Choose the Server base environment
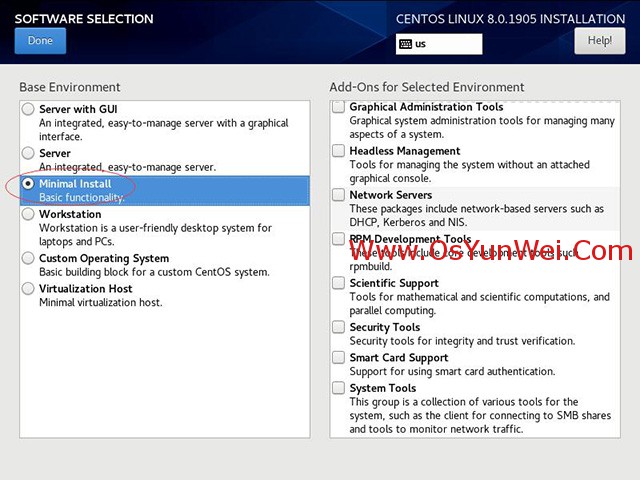The width and height of the screenshot is (640, 480). (28, 154)
